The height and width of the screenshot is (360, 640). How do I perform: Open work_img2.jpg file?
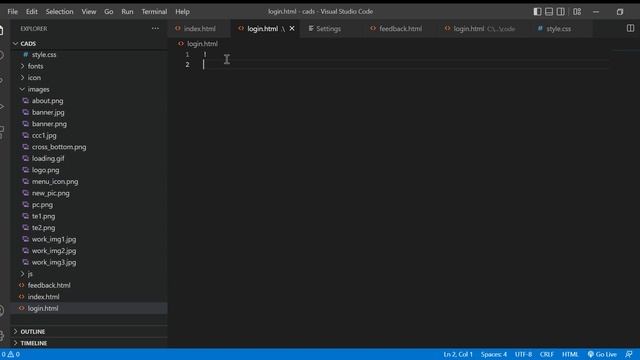[x=53, y=251]
